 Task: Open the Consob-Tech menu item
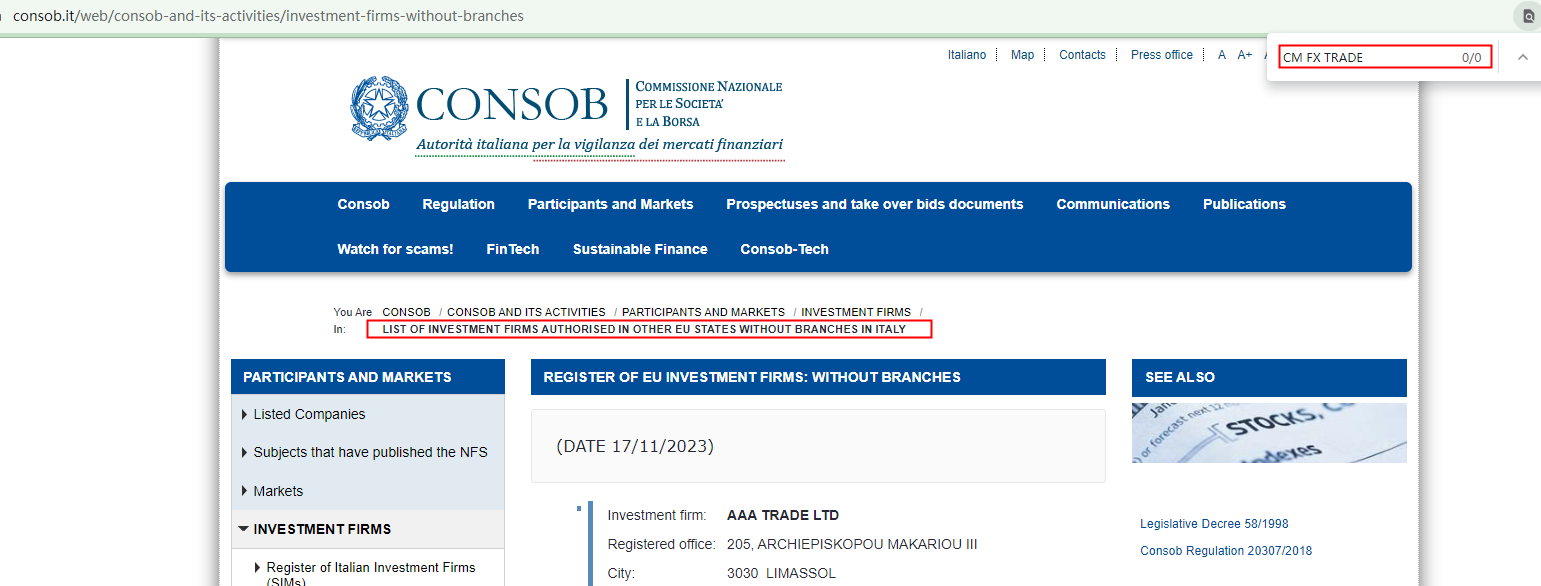click(784, 249)
